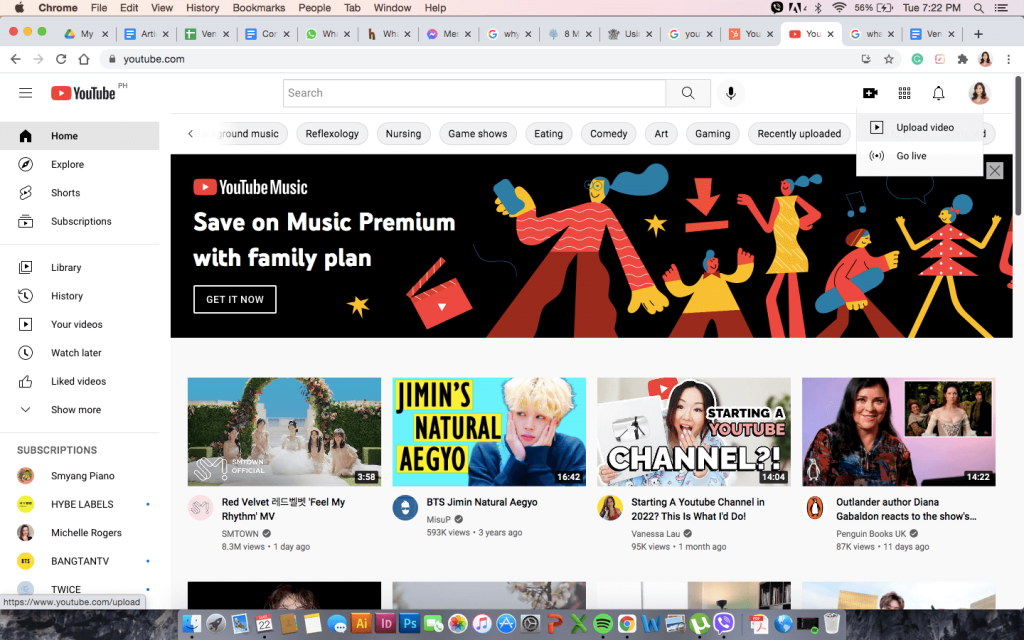1024x640 pixels.
Task: Toggle the sidebar with the hamburger icon
Action: tap(25, 93)
